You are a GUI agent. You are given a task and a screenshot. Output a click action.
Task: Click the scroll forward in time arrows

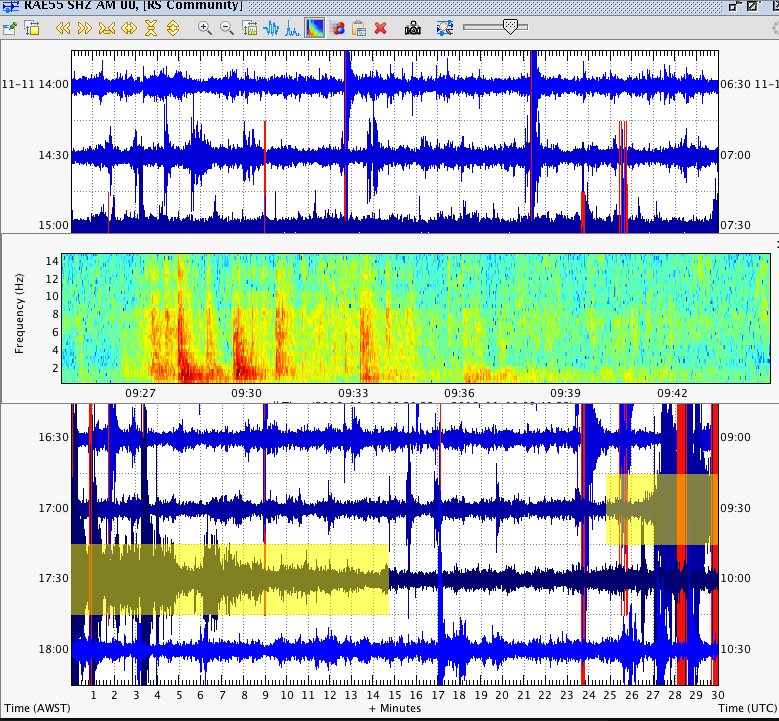(84, 28)
